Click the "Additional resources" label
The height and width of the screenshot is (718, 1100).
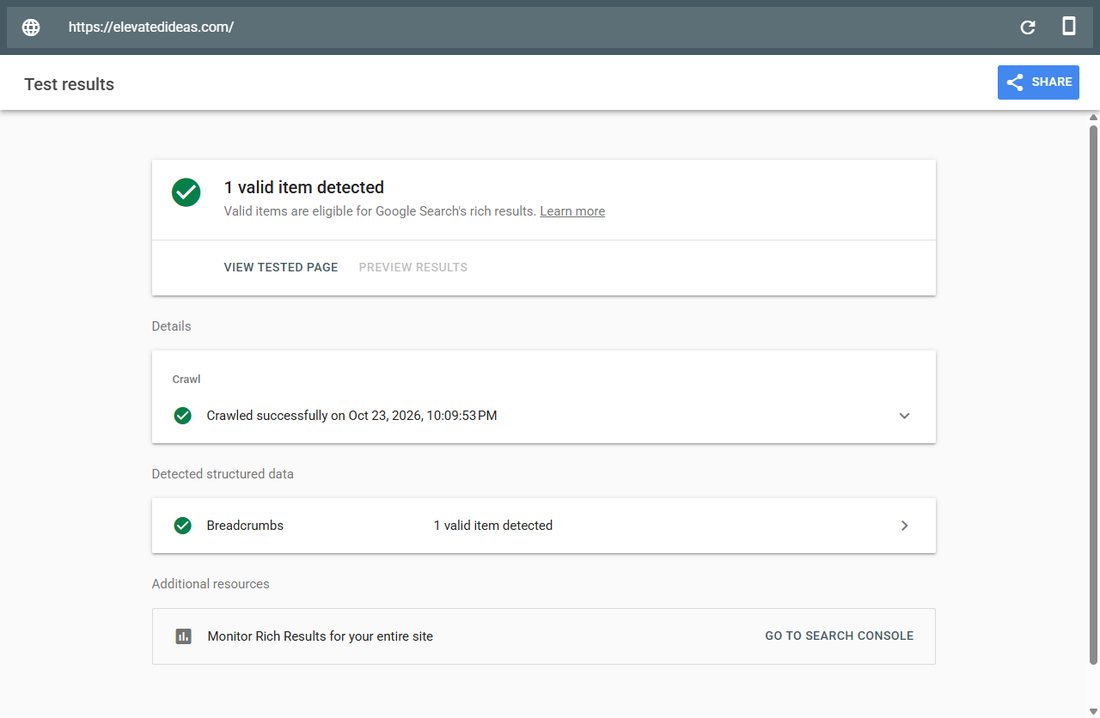click(210, 584)
